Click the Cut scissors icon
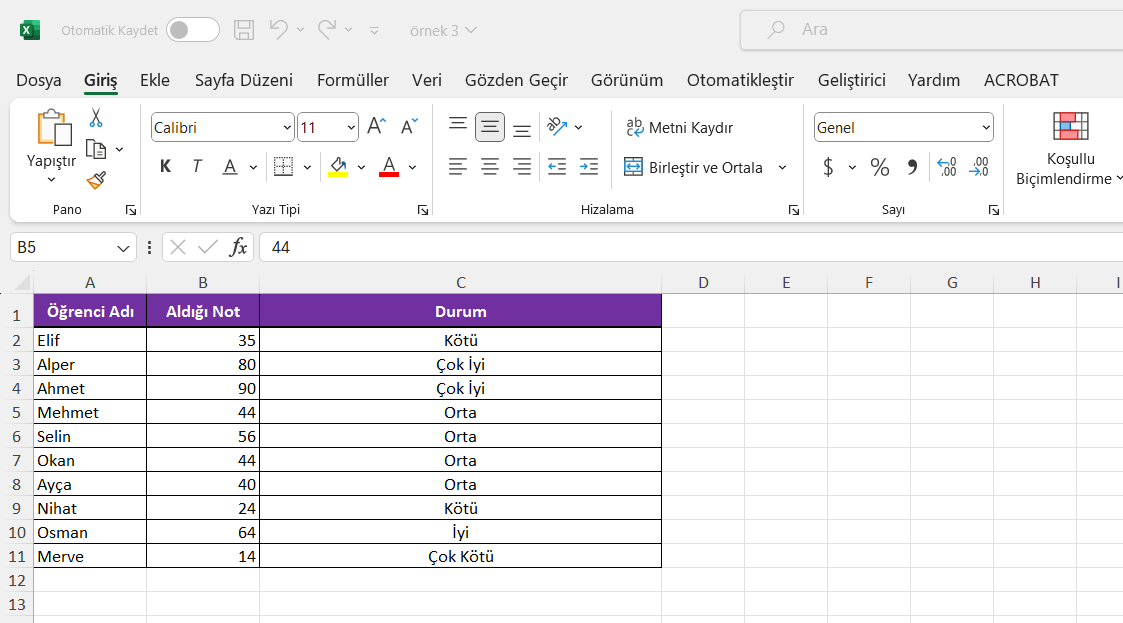Image resolution: width=1123 pixels, height=623 pixels. pos(95,117)
